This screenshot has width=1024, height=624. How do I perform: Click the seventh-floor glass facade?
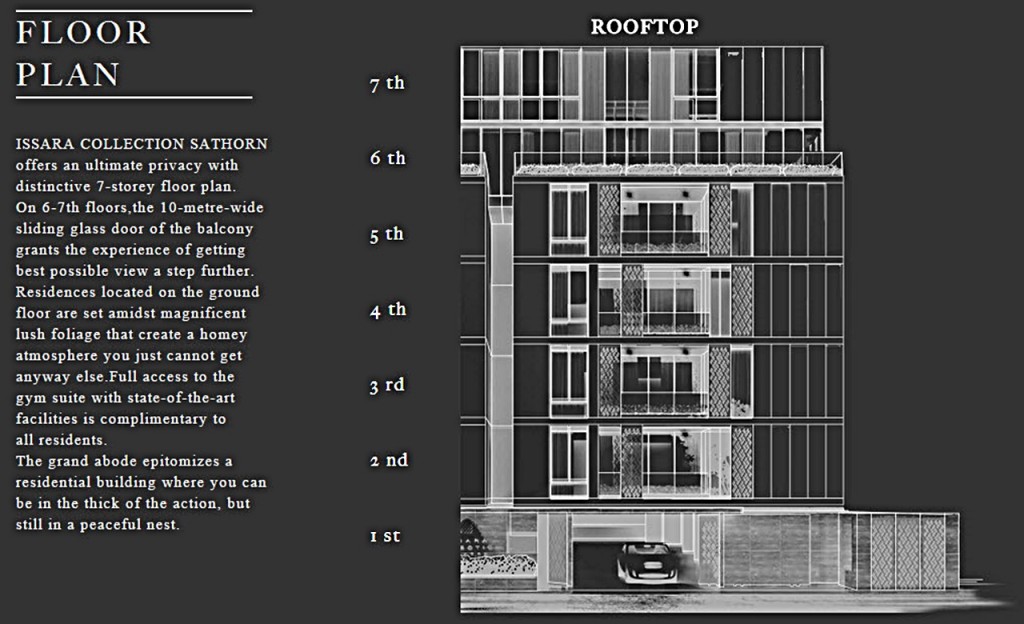tap(640, 85)
